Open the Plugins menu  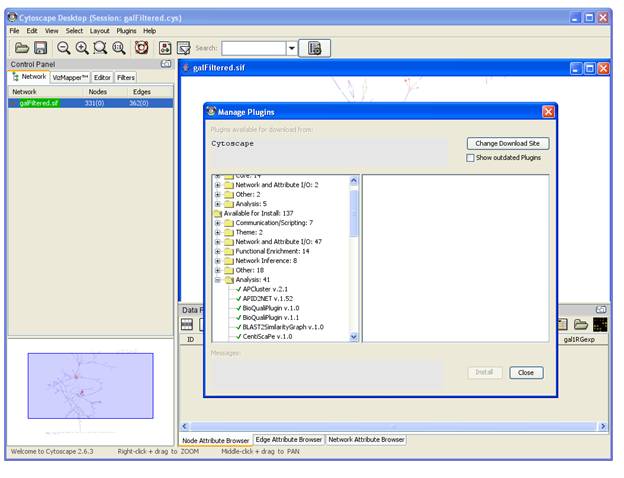click(x=127, y=31)
